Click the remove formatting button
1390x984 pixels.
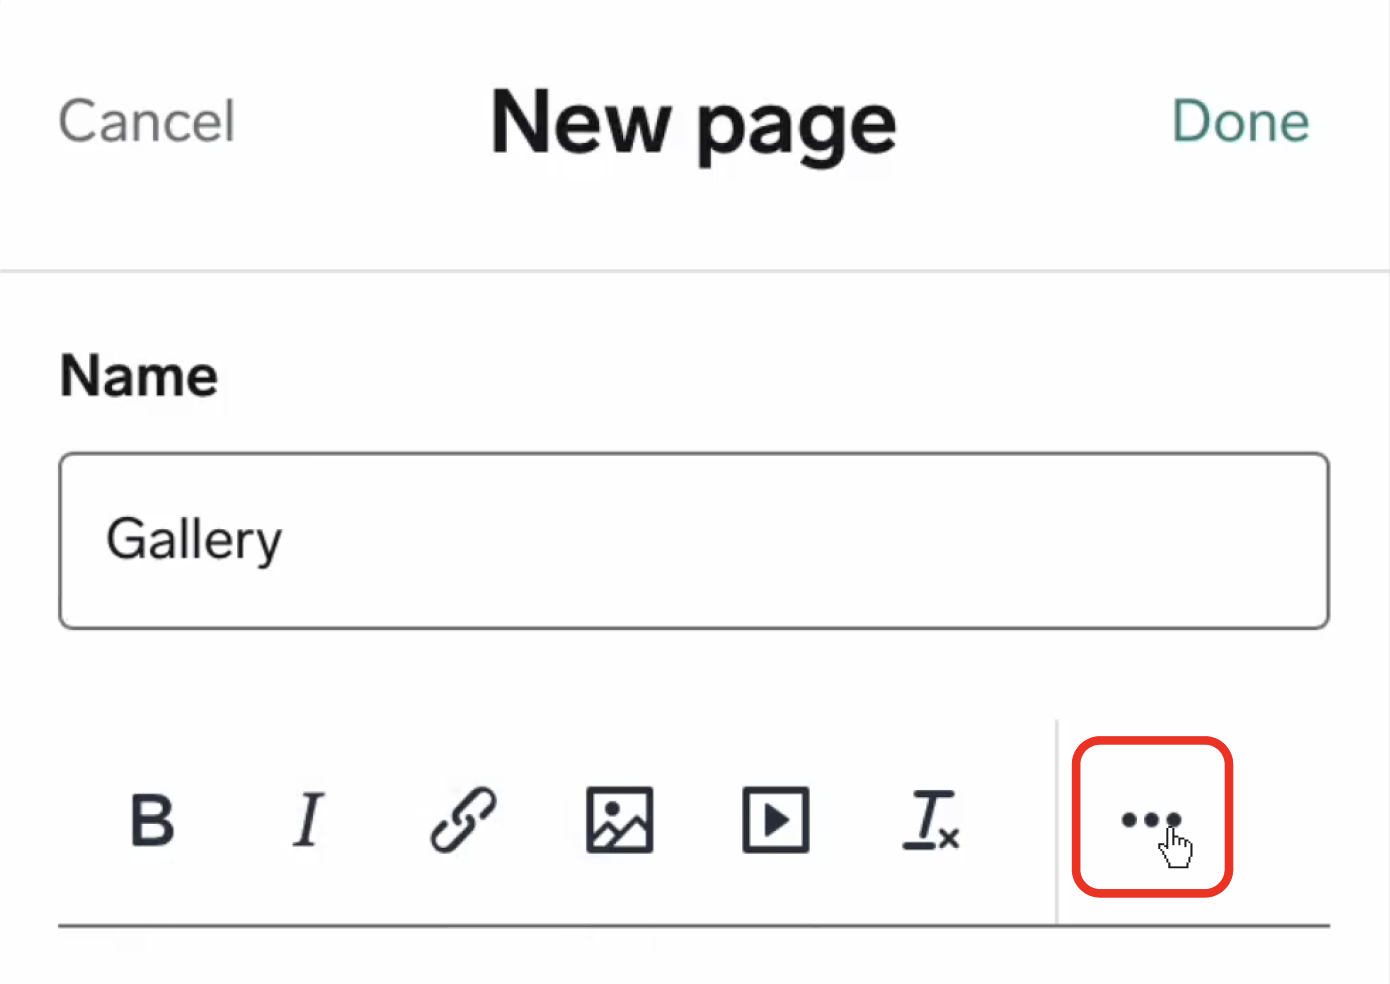[931, 821]
